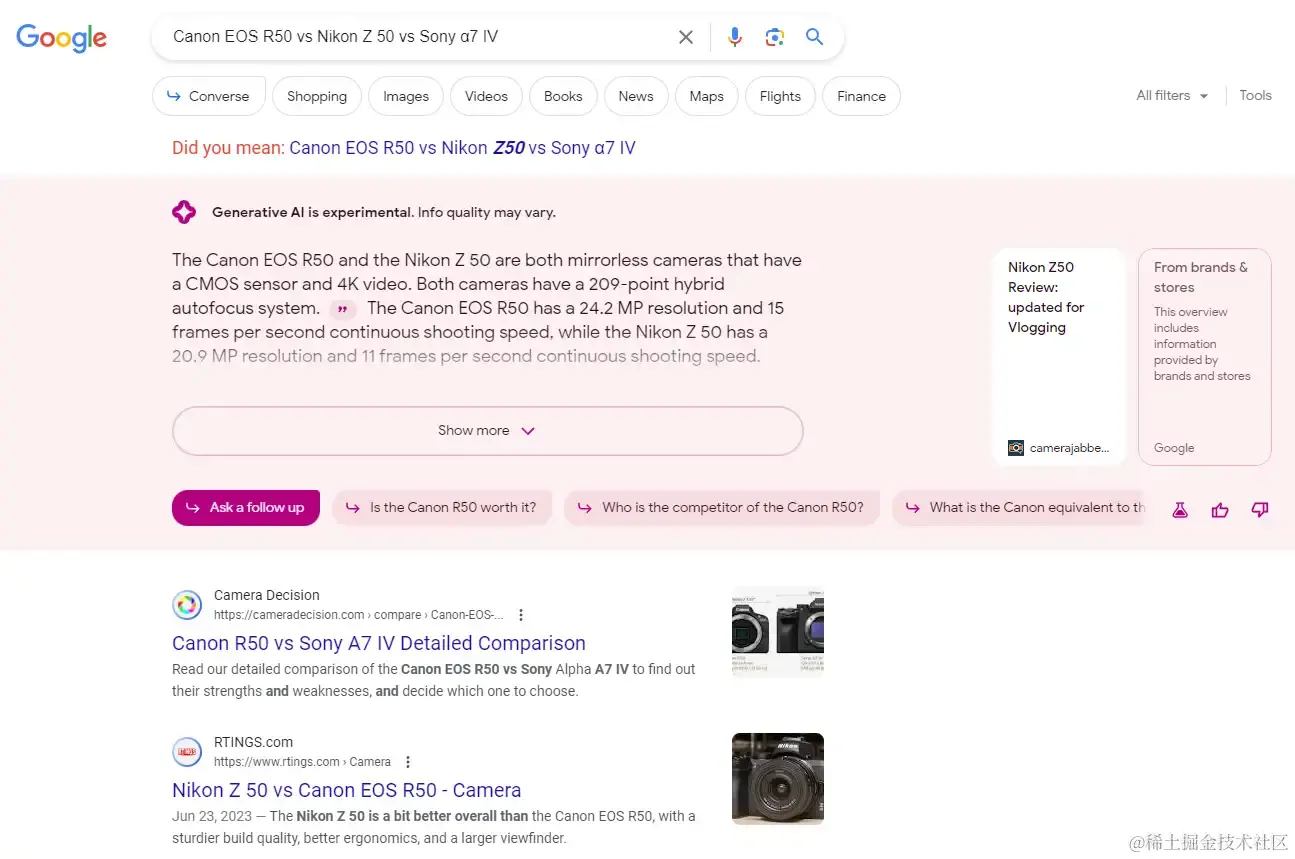Switch to the Maps tab
This screenshot has width=1295, height=859.
706,96
